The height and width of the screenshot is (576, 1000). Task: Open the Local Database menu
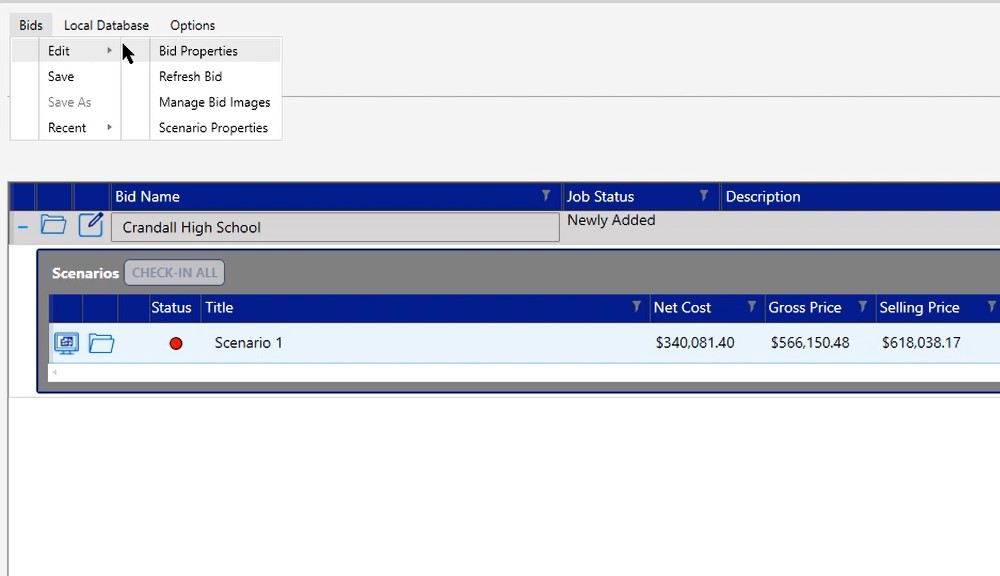[106, 25]
